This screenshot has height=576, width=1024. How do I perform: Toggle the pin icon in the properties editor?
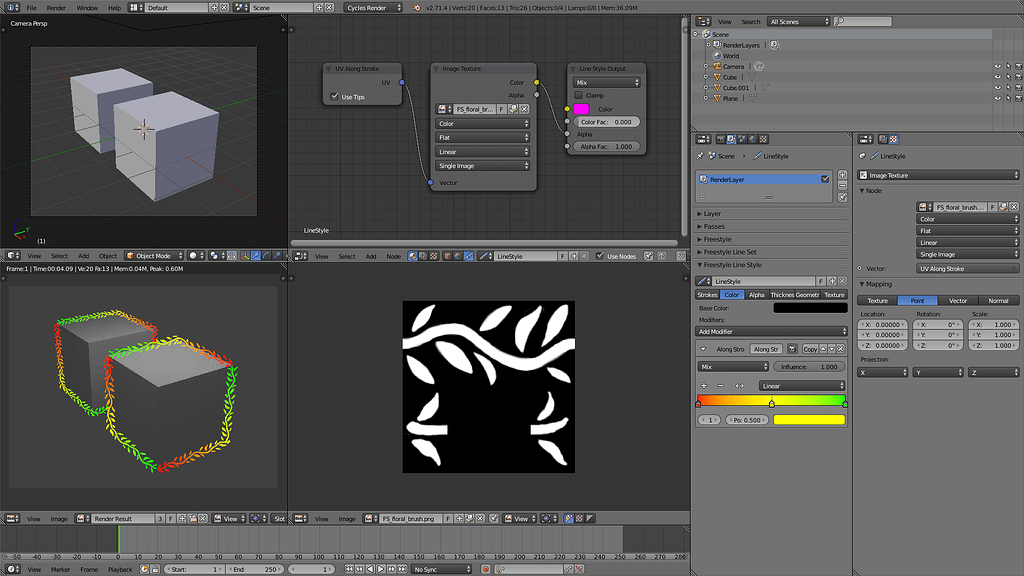[699, 157]
